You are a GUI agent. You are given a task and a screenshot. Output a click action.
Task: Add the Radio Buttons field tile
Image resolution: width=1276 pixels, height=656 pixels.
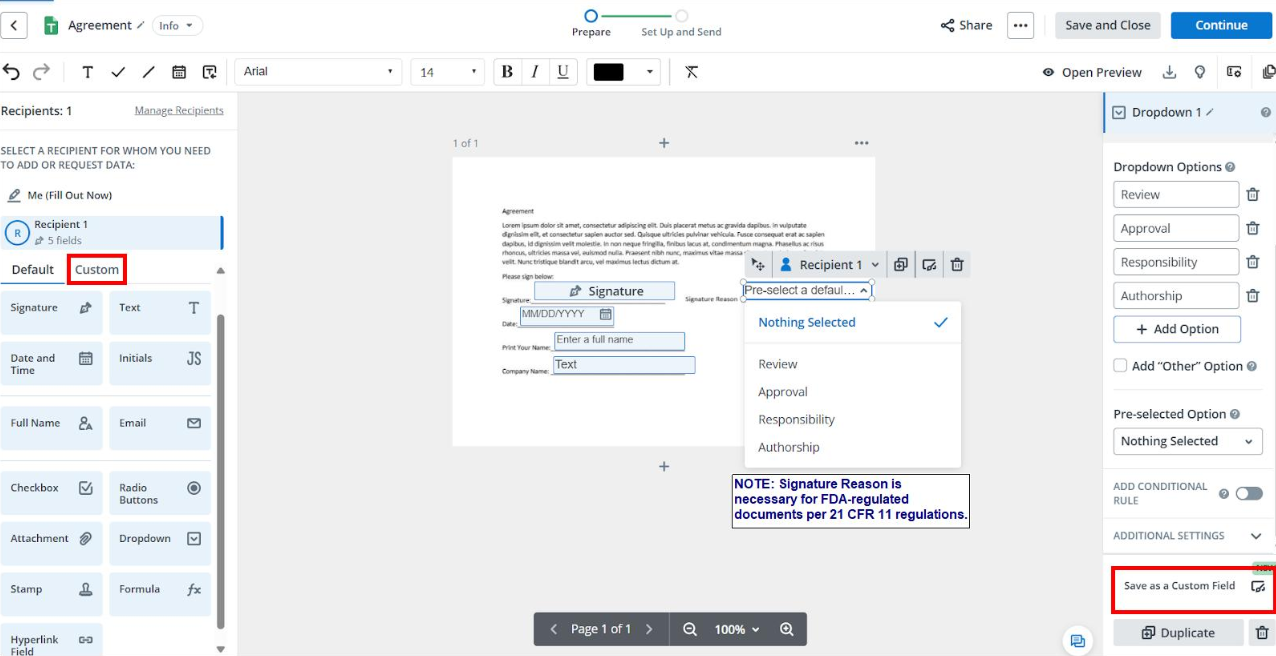coord(160,494)
